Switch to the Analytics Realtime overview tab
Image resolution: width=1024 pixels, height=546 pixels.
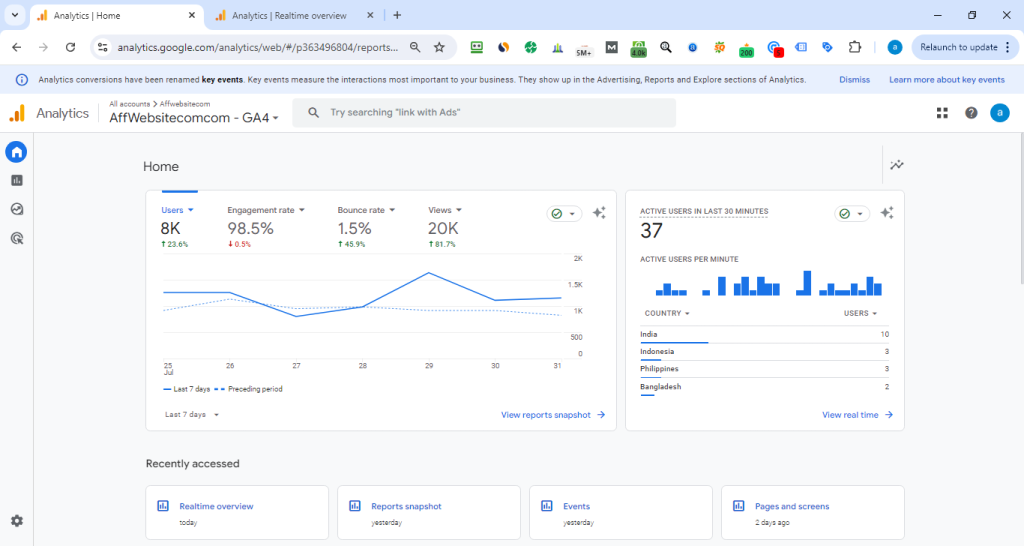tap(289, 16)
